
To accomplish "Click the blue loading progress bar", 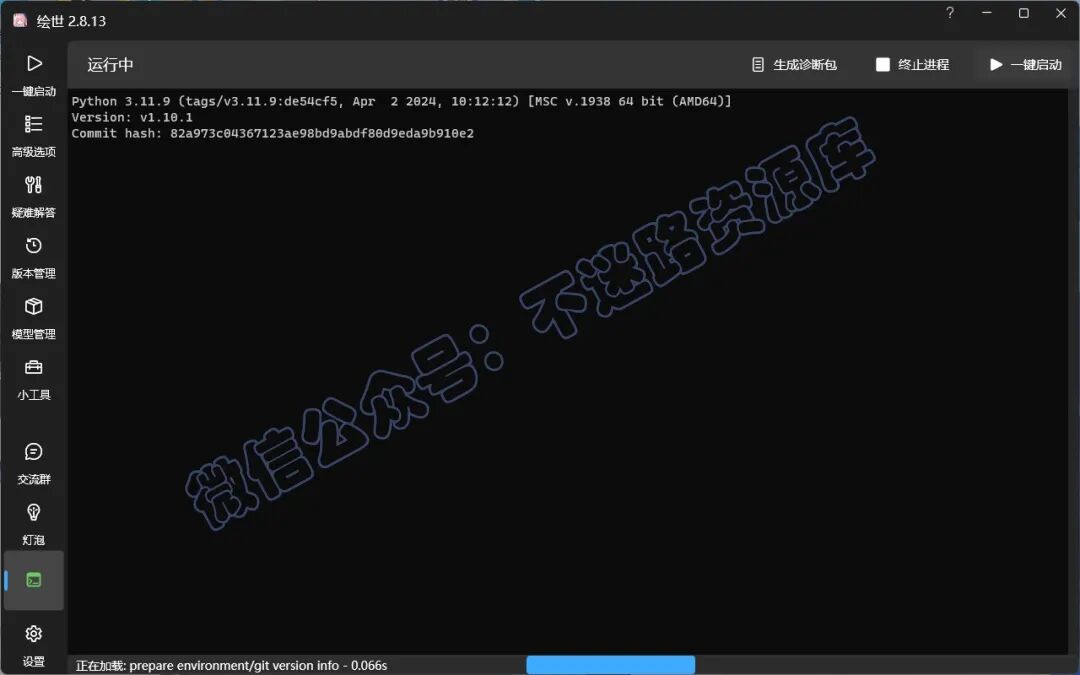I will click(x=610, y=664).
